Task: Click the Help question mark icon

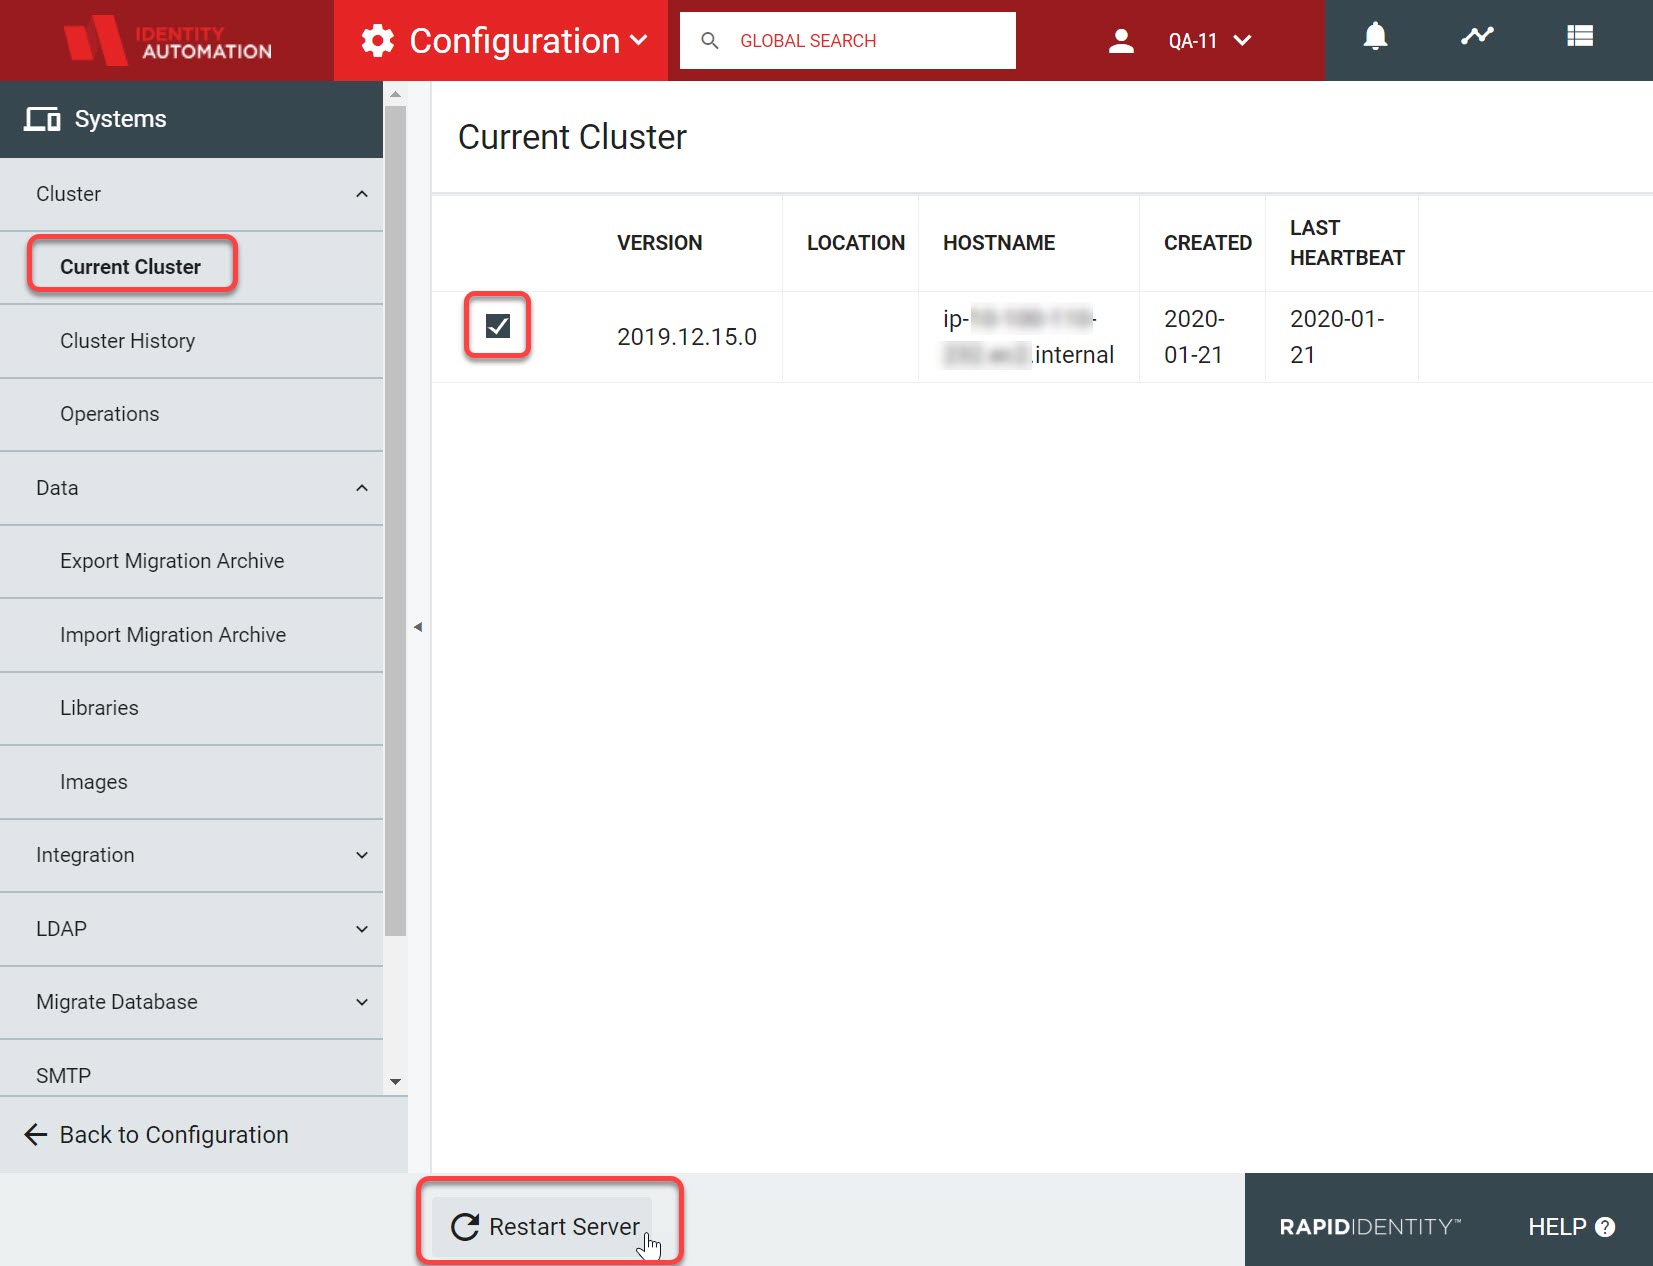Action: pyautogui.click(x=1605, y=1227)
